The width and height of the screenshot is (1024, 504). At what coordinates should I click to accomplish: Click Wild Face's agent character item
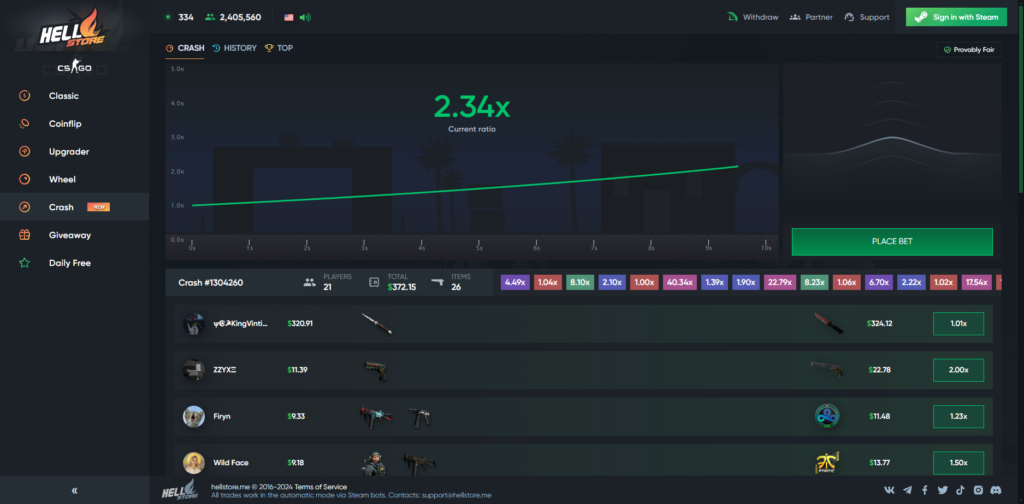(372, 462)
